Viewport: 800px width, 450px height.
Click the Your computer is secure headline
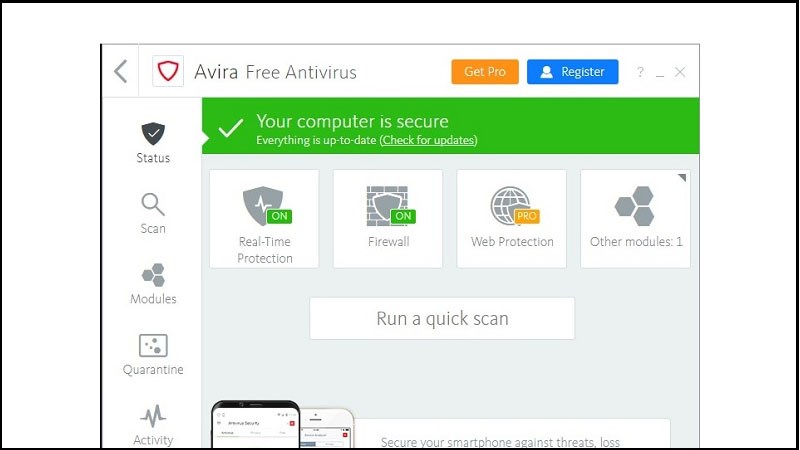(352, 121)
